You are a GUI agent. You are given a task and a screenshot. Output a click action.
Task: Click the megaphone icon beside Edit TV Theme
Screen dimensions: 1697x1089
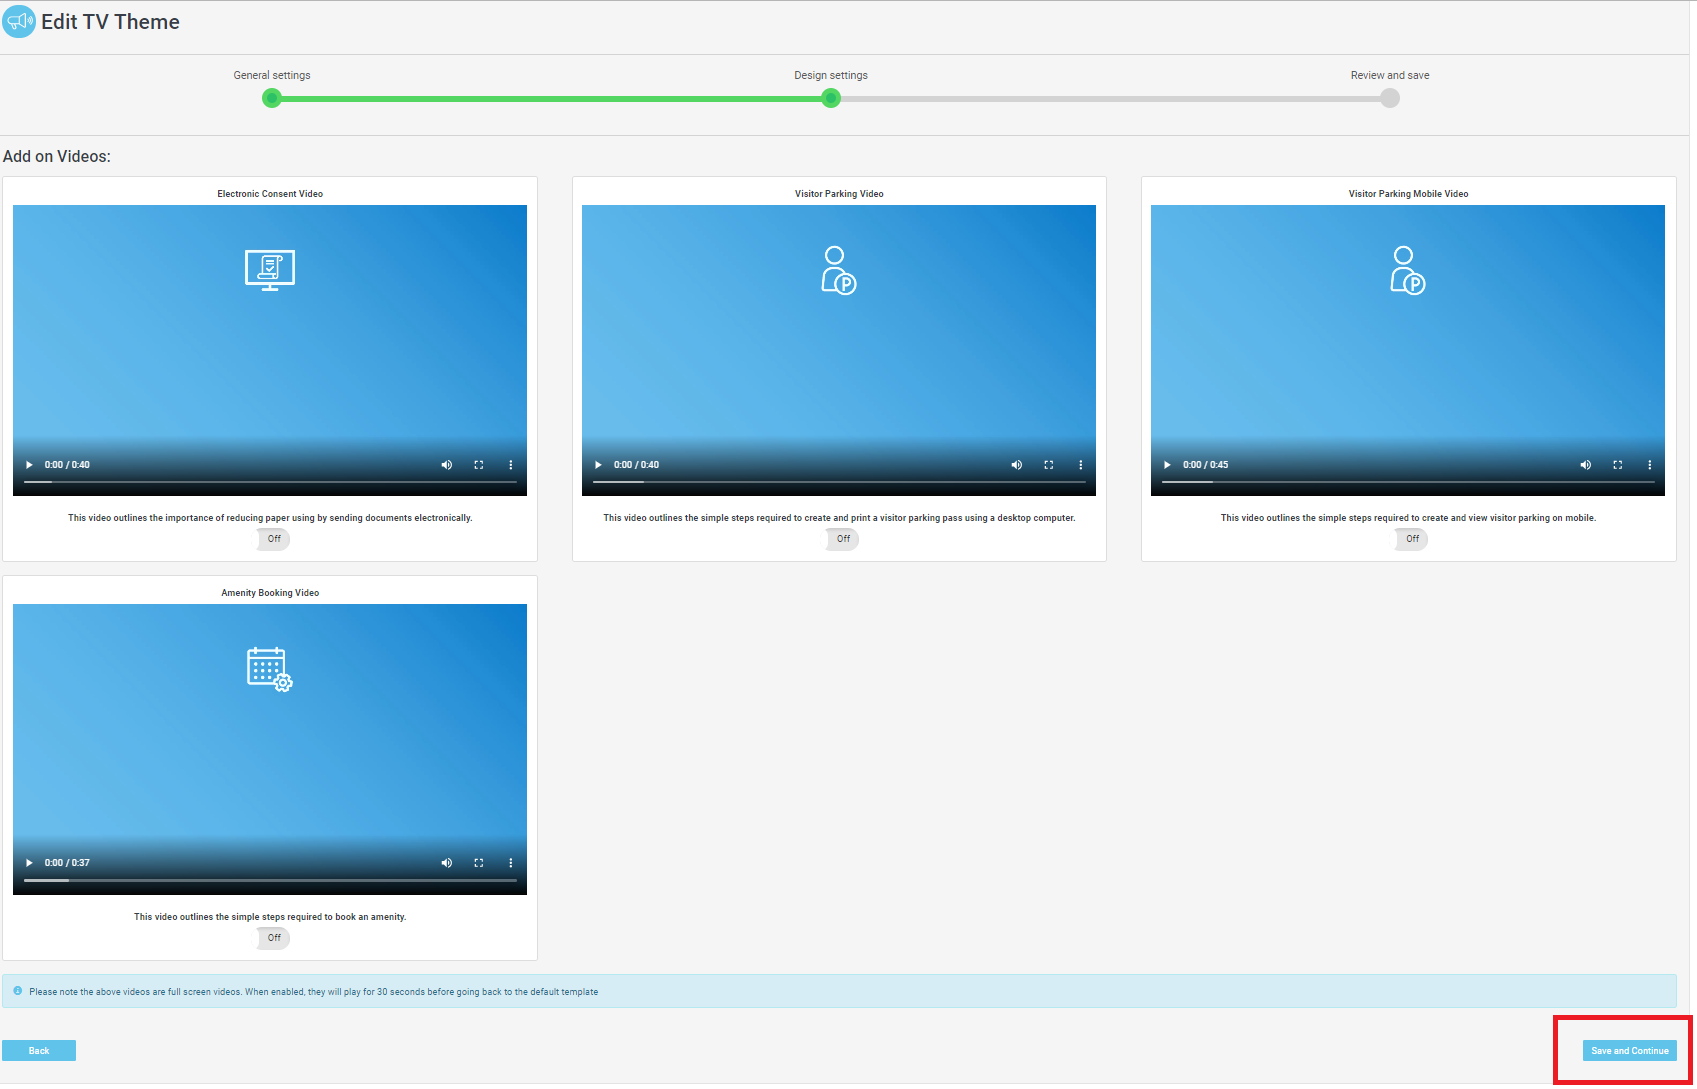pyautogui.click(x=19, y=22)
